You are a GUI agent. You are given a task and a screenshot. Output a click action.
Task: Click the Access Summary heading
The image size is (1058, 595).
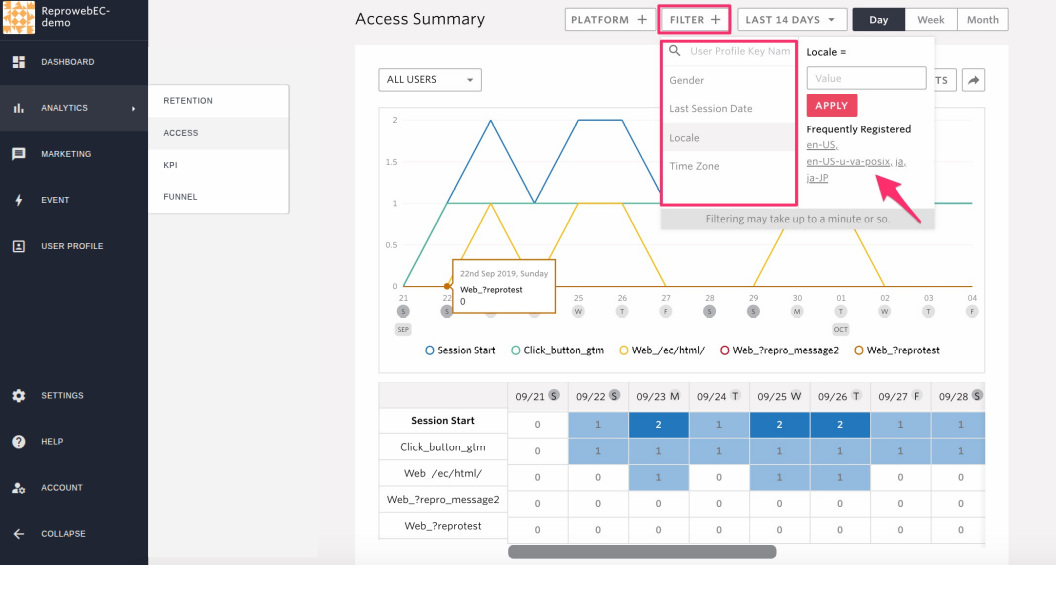(420, 19)
